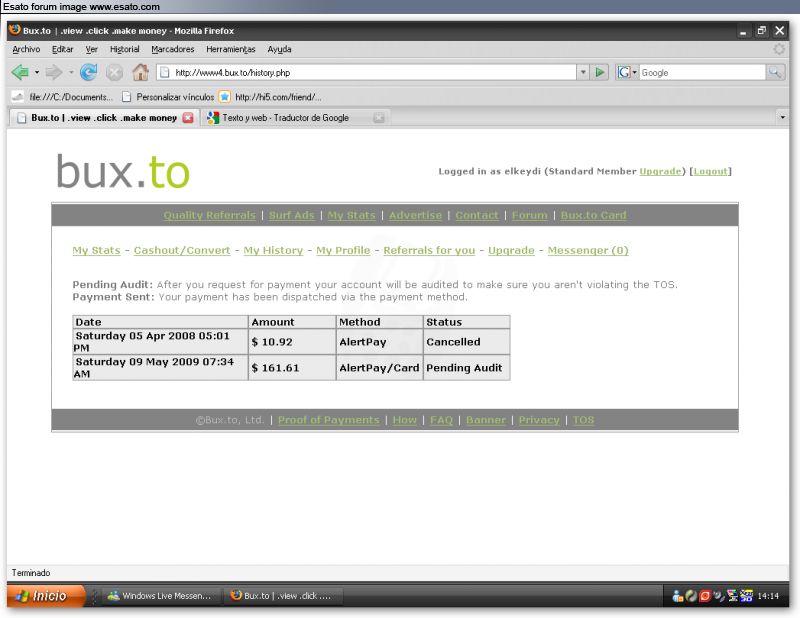The width and height of the screenshot is (800, 618).
Task: Click the Google search engine icon
Action: pos(623,72)
